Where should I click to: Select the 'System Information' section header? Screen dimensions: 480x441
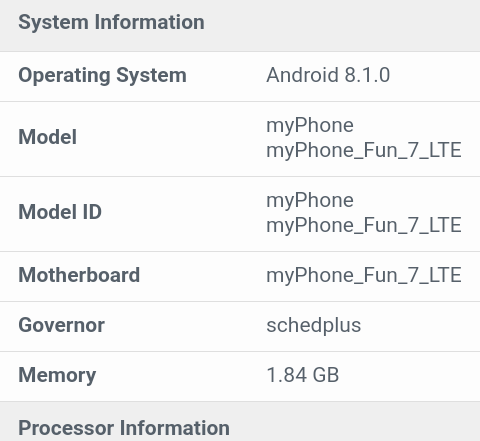[x=111, y=23]
